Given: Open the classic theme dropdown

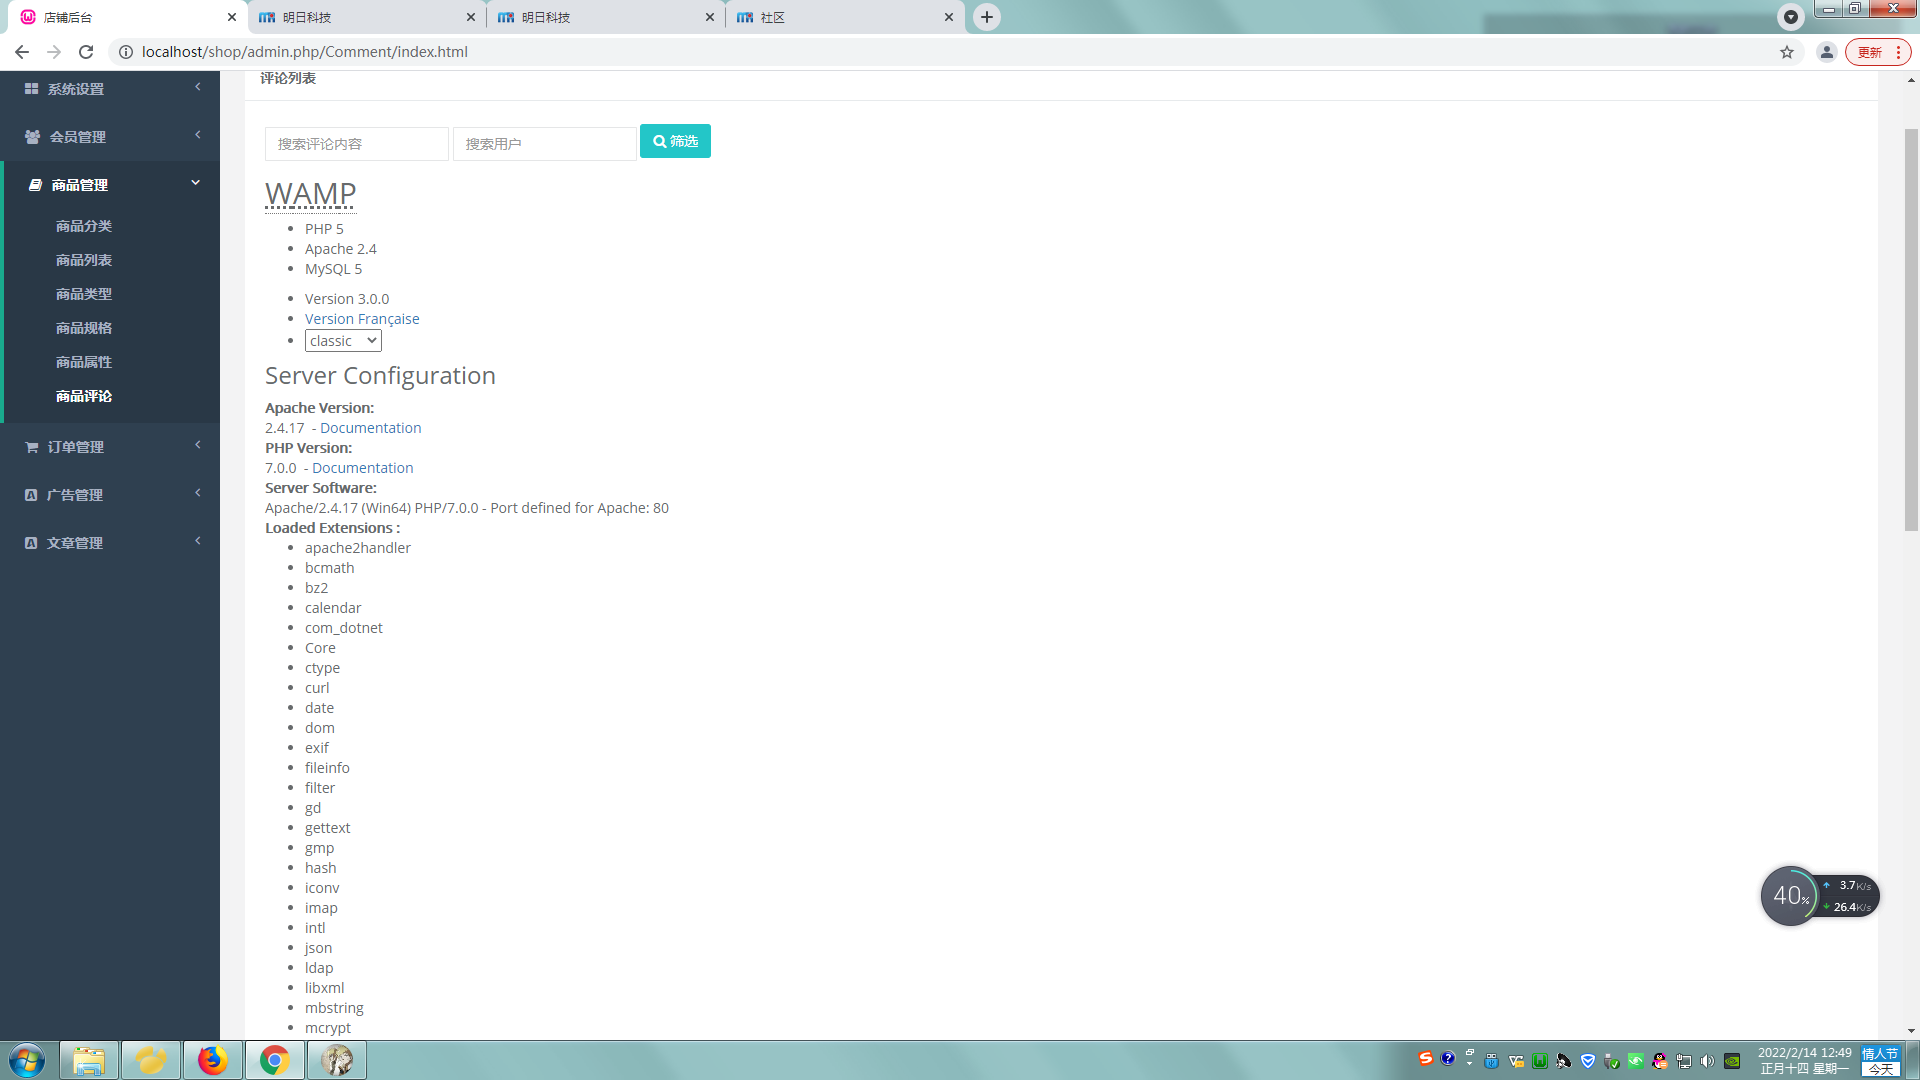Looking at the screenshot, I should click(x=343, y=341).
